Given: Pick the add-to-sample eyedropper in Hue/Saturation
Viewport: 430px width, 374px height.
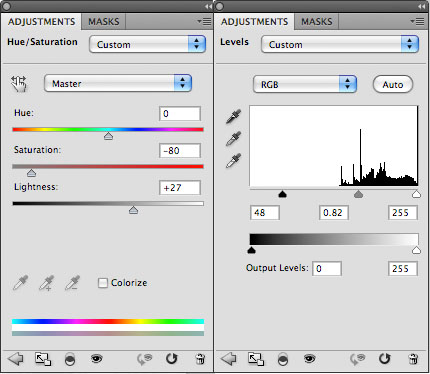Looking at the screenshot, I should (x=46, y=283).
